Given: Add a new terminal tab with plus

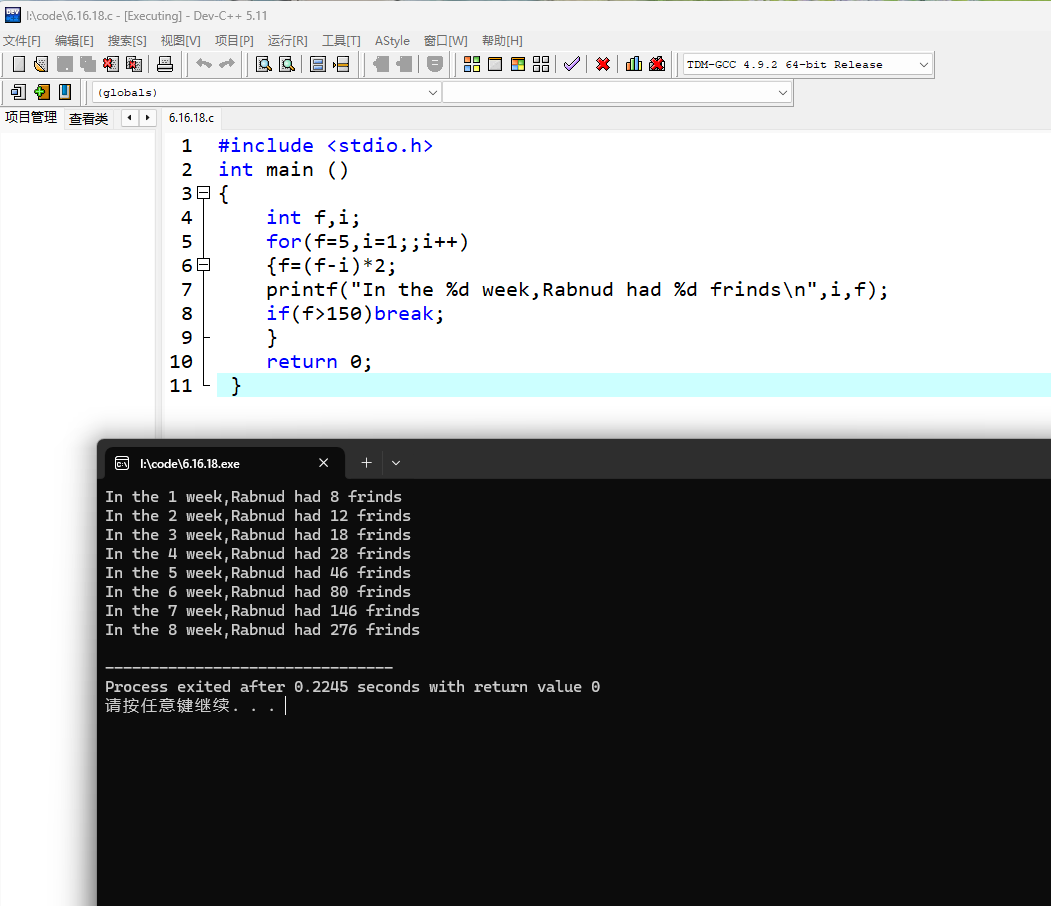Looking at the screenshot, I should 367,463.
